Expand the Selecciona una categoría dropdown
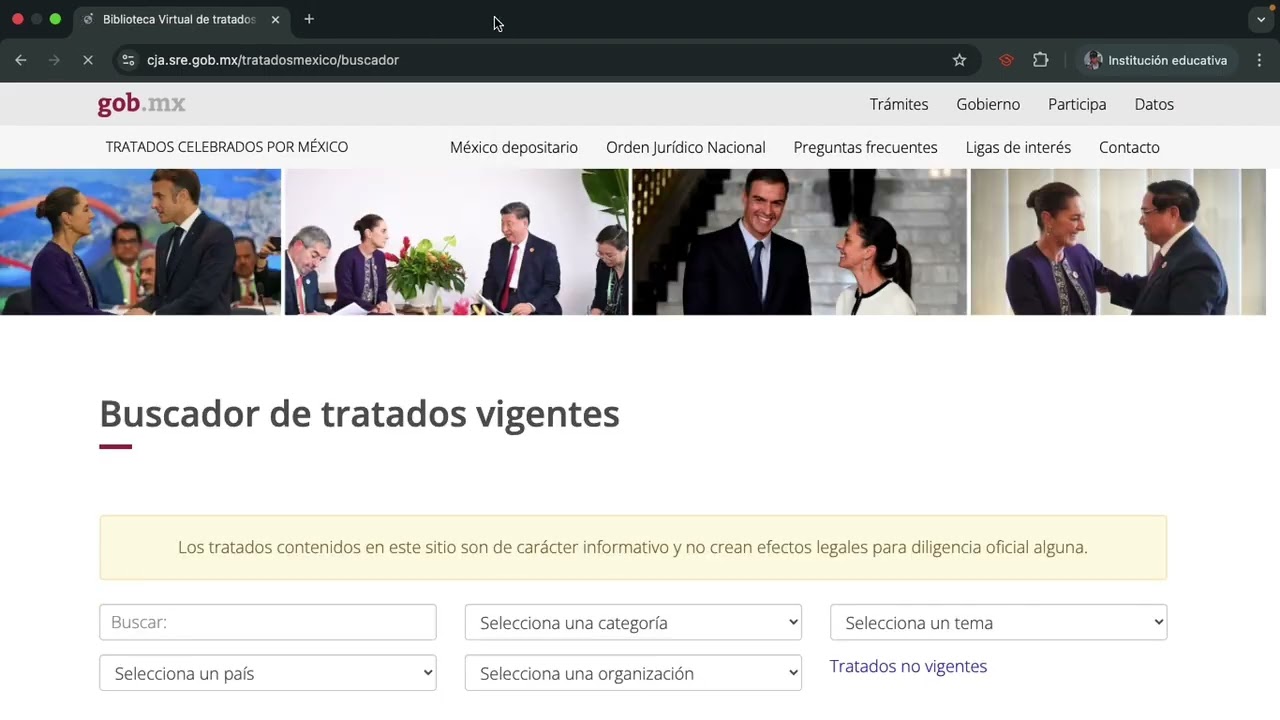This screenshot has width=1280, height=720. click(x=633, y=622)
